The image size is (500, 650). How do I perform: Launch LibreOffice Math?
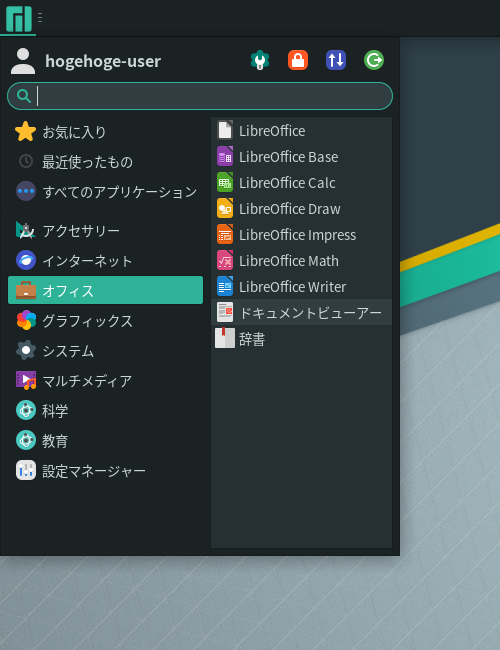[301, 261]
